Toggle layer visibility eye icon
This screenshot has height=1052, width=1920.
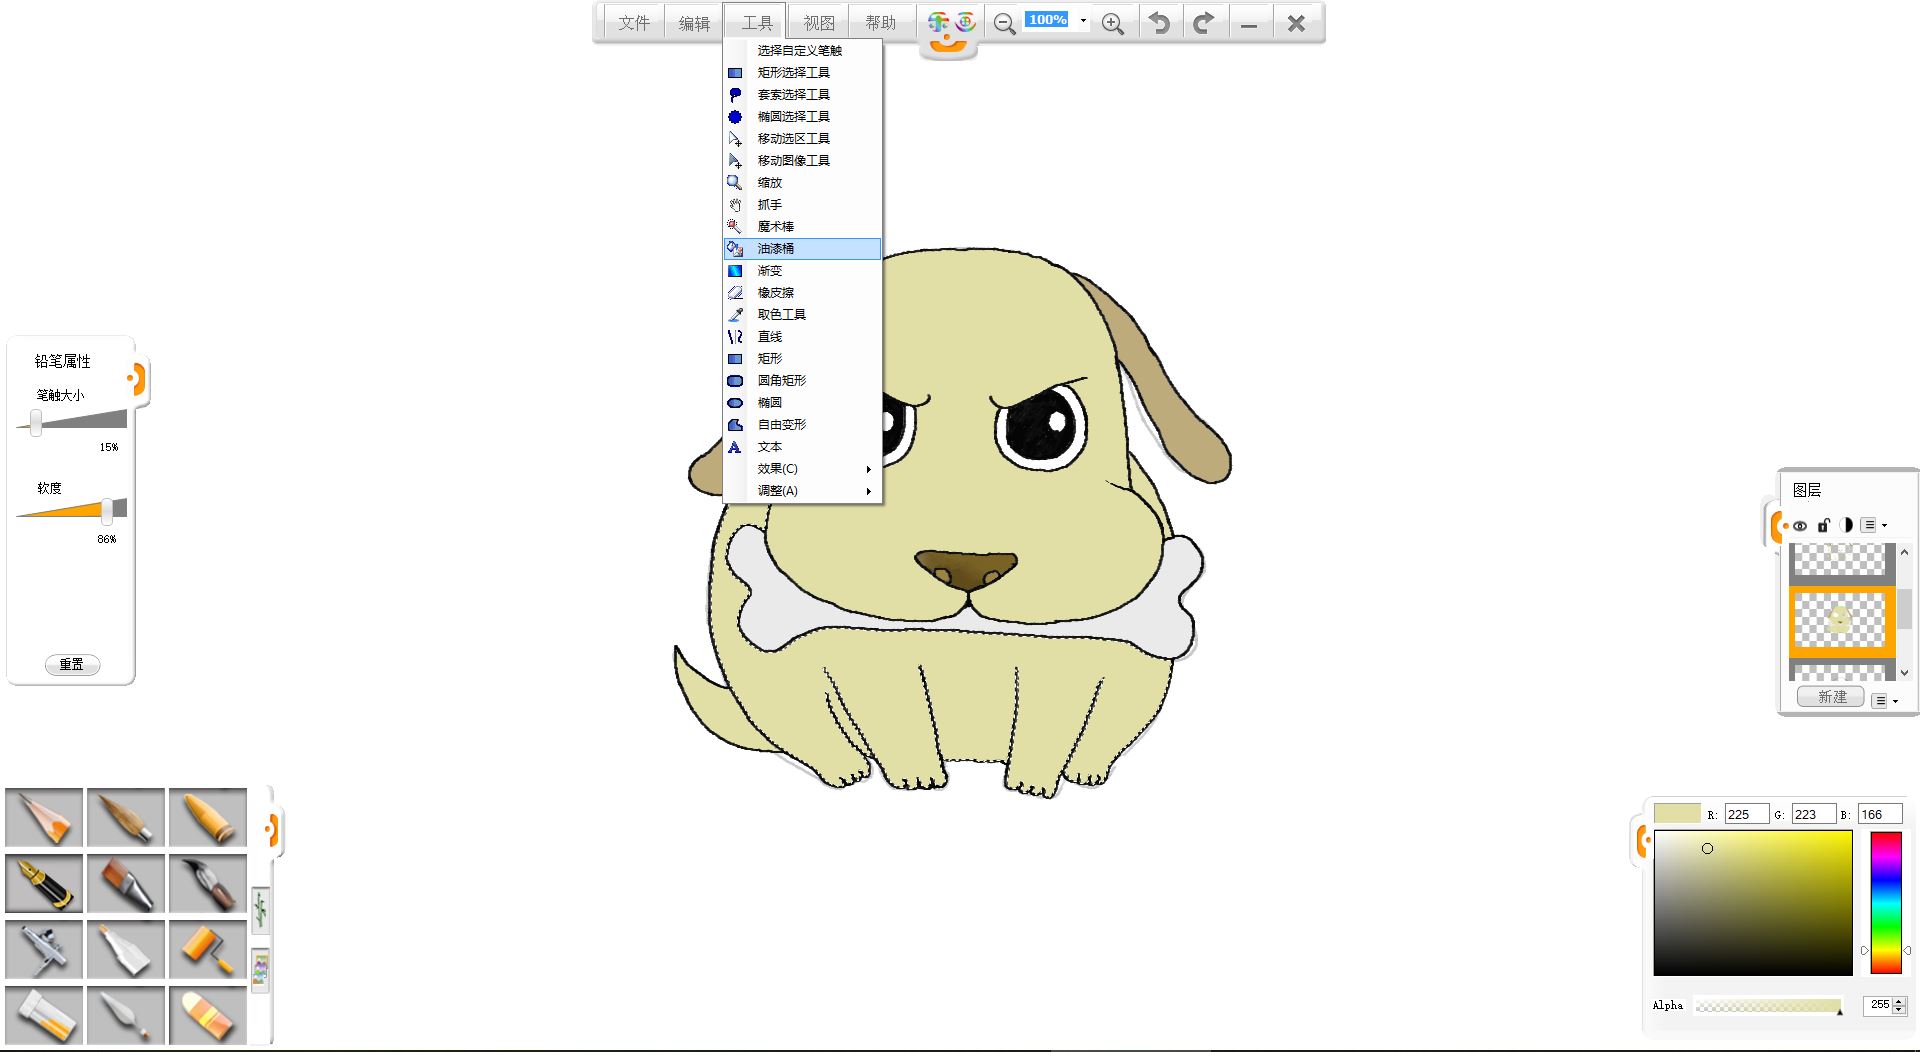point(1800,525)
